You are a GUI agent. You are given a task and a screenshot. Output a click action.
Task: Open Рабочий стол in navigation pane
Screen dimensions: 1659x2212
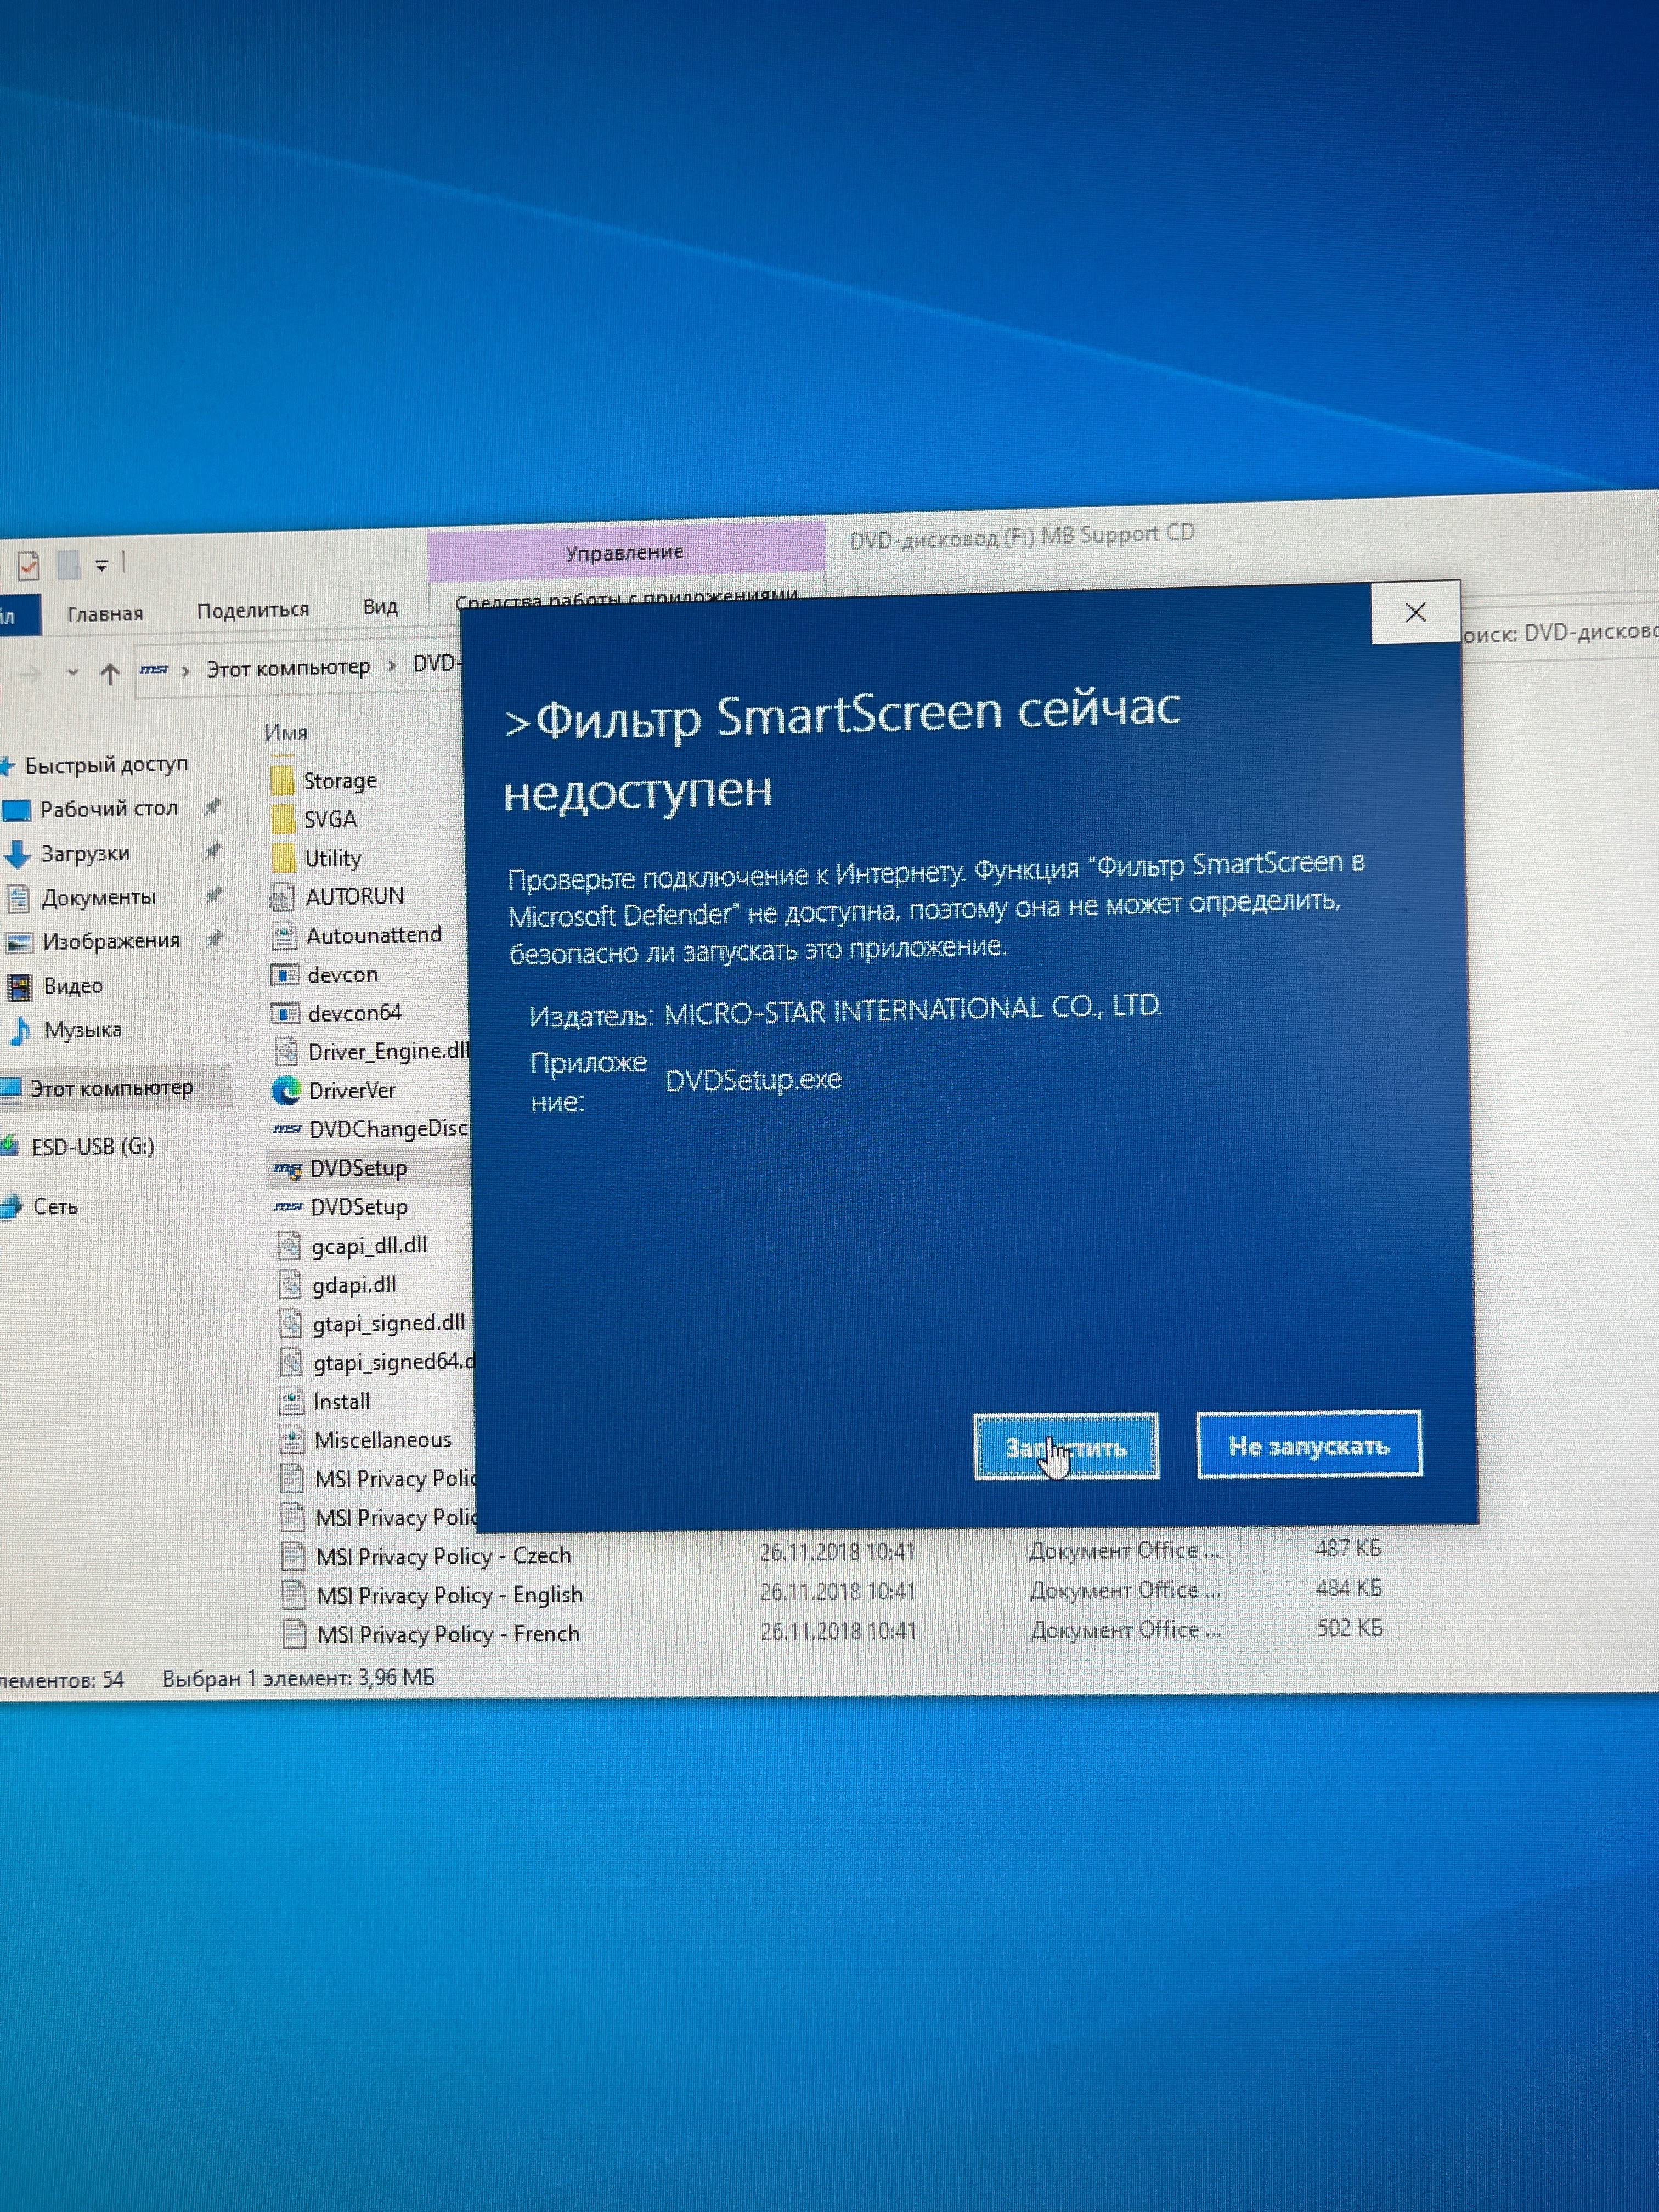coord(109,809)
